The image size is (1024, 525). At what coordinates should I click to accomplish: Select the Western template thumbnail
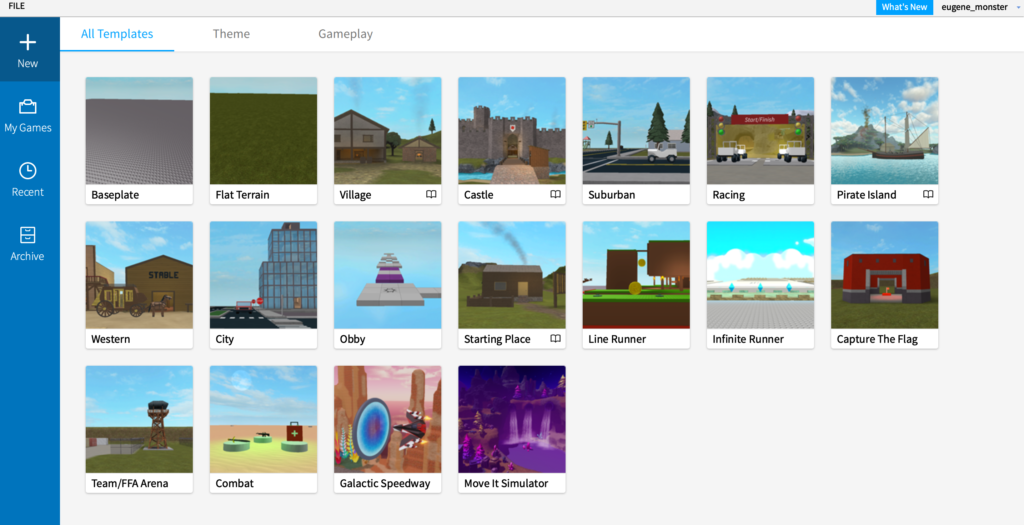click(139, 275)
